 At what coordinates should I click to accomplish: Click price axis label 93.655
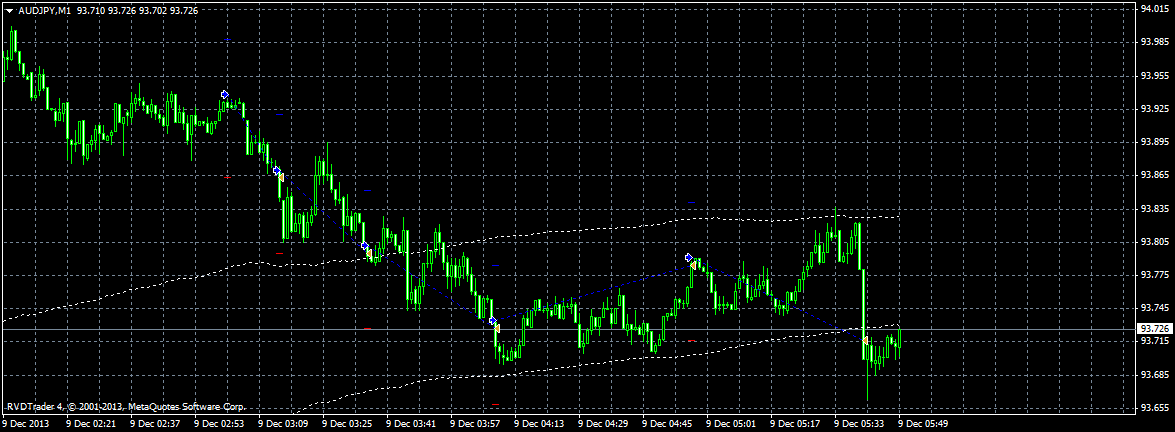pyautogui.click(x=1153, y=407)
